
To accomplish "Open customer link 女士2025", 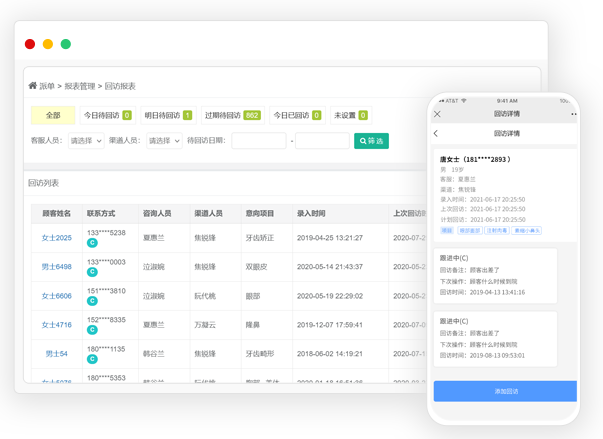I will tap(56, 238).
